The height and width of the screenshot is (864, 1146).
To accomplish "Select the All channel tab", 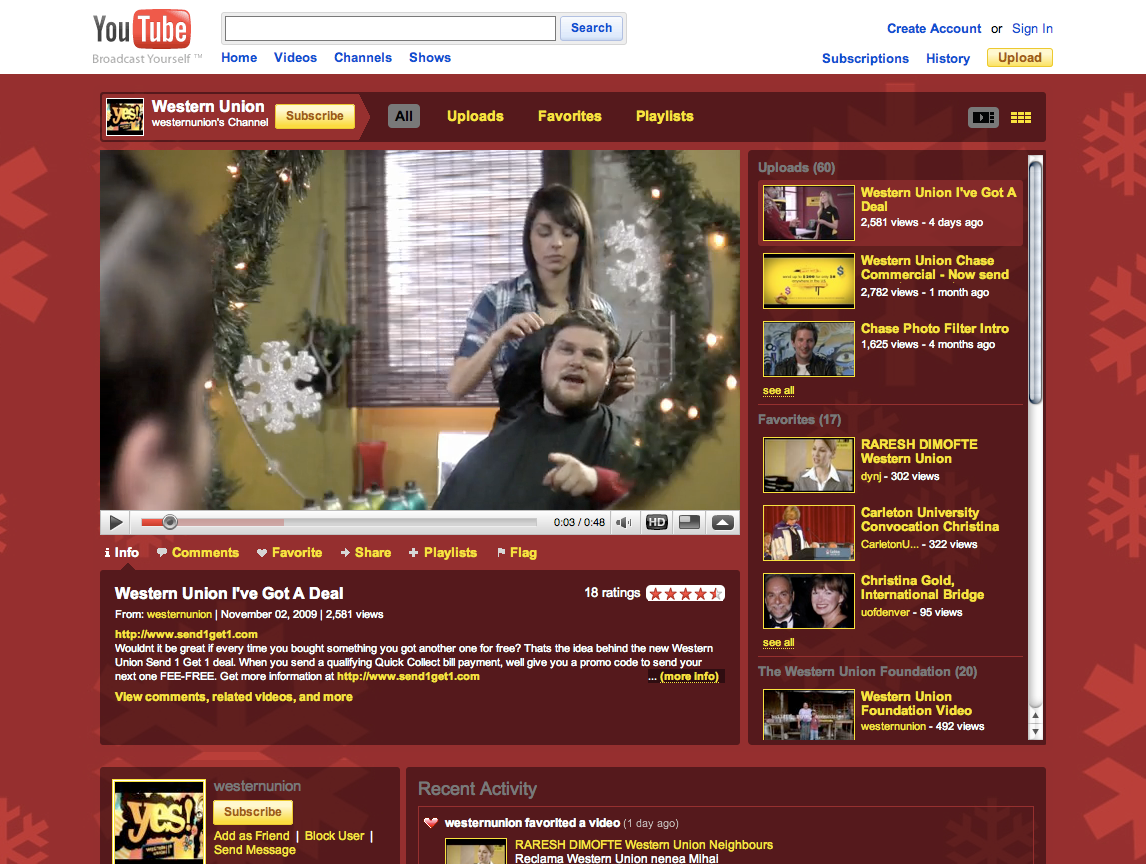I will pos(403,116).
